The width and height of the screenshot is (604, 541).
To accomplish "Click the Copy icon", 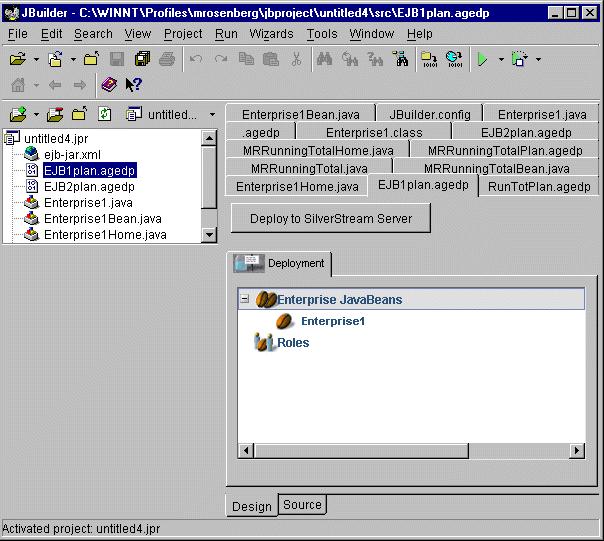I will coord(246,59).
